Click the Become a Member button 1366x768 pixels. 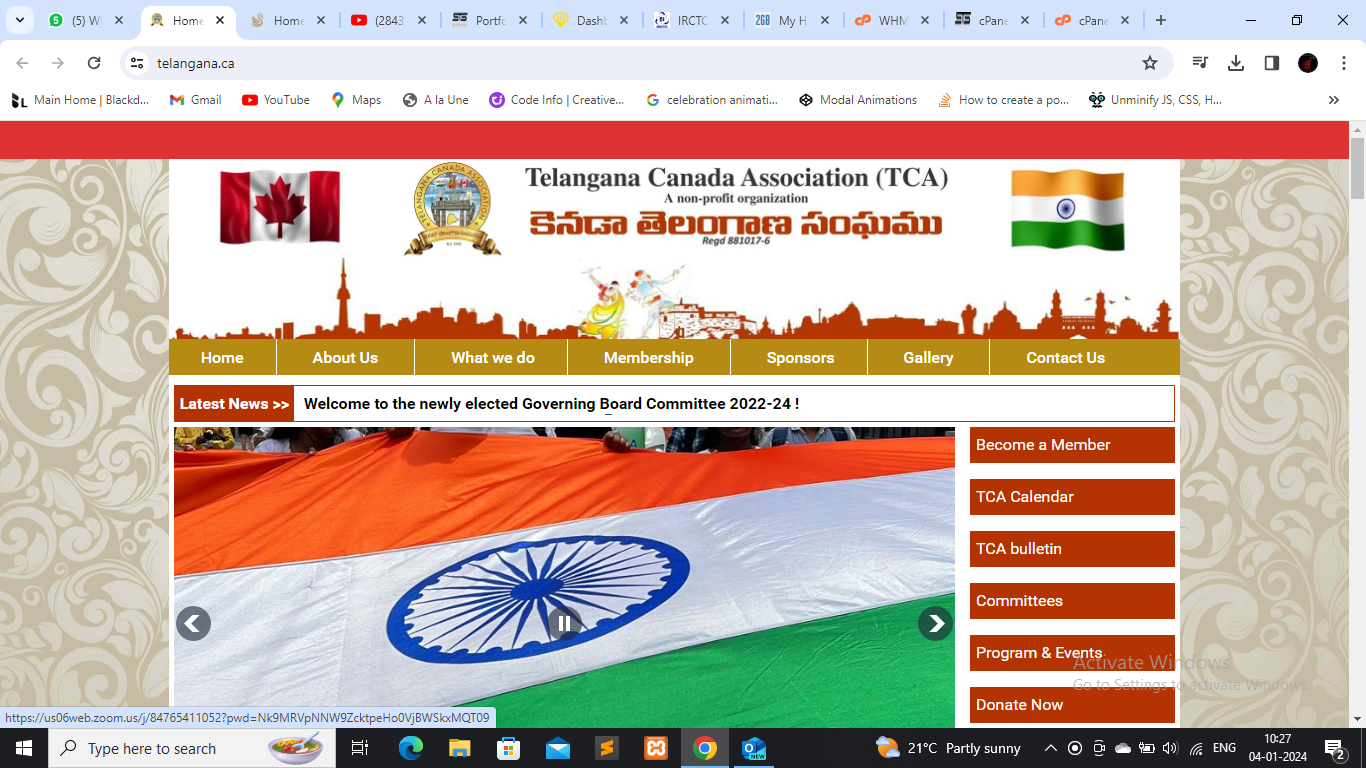[x=1071, y=445]
